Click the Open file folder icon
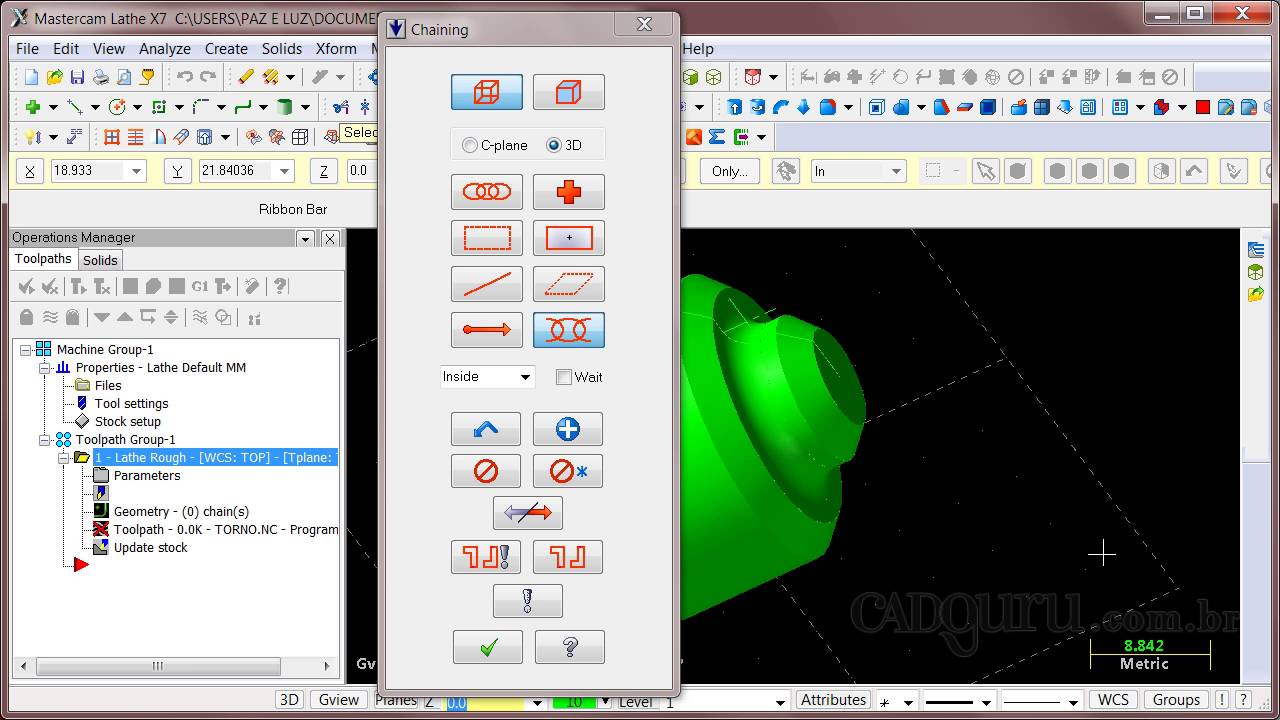The image size is (1280, 720). point(54,77)
